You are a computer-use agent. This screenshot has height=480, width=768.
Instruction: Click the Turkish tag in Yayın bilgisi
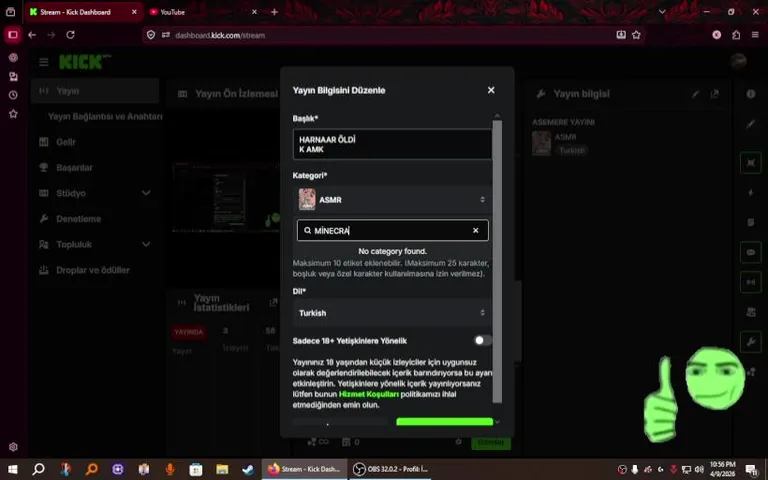tap(572, 150)
